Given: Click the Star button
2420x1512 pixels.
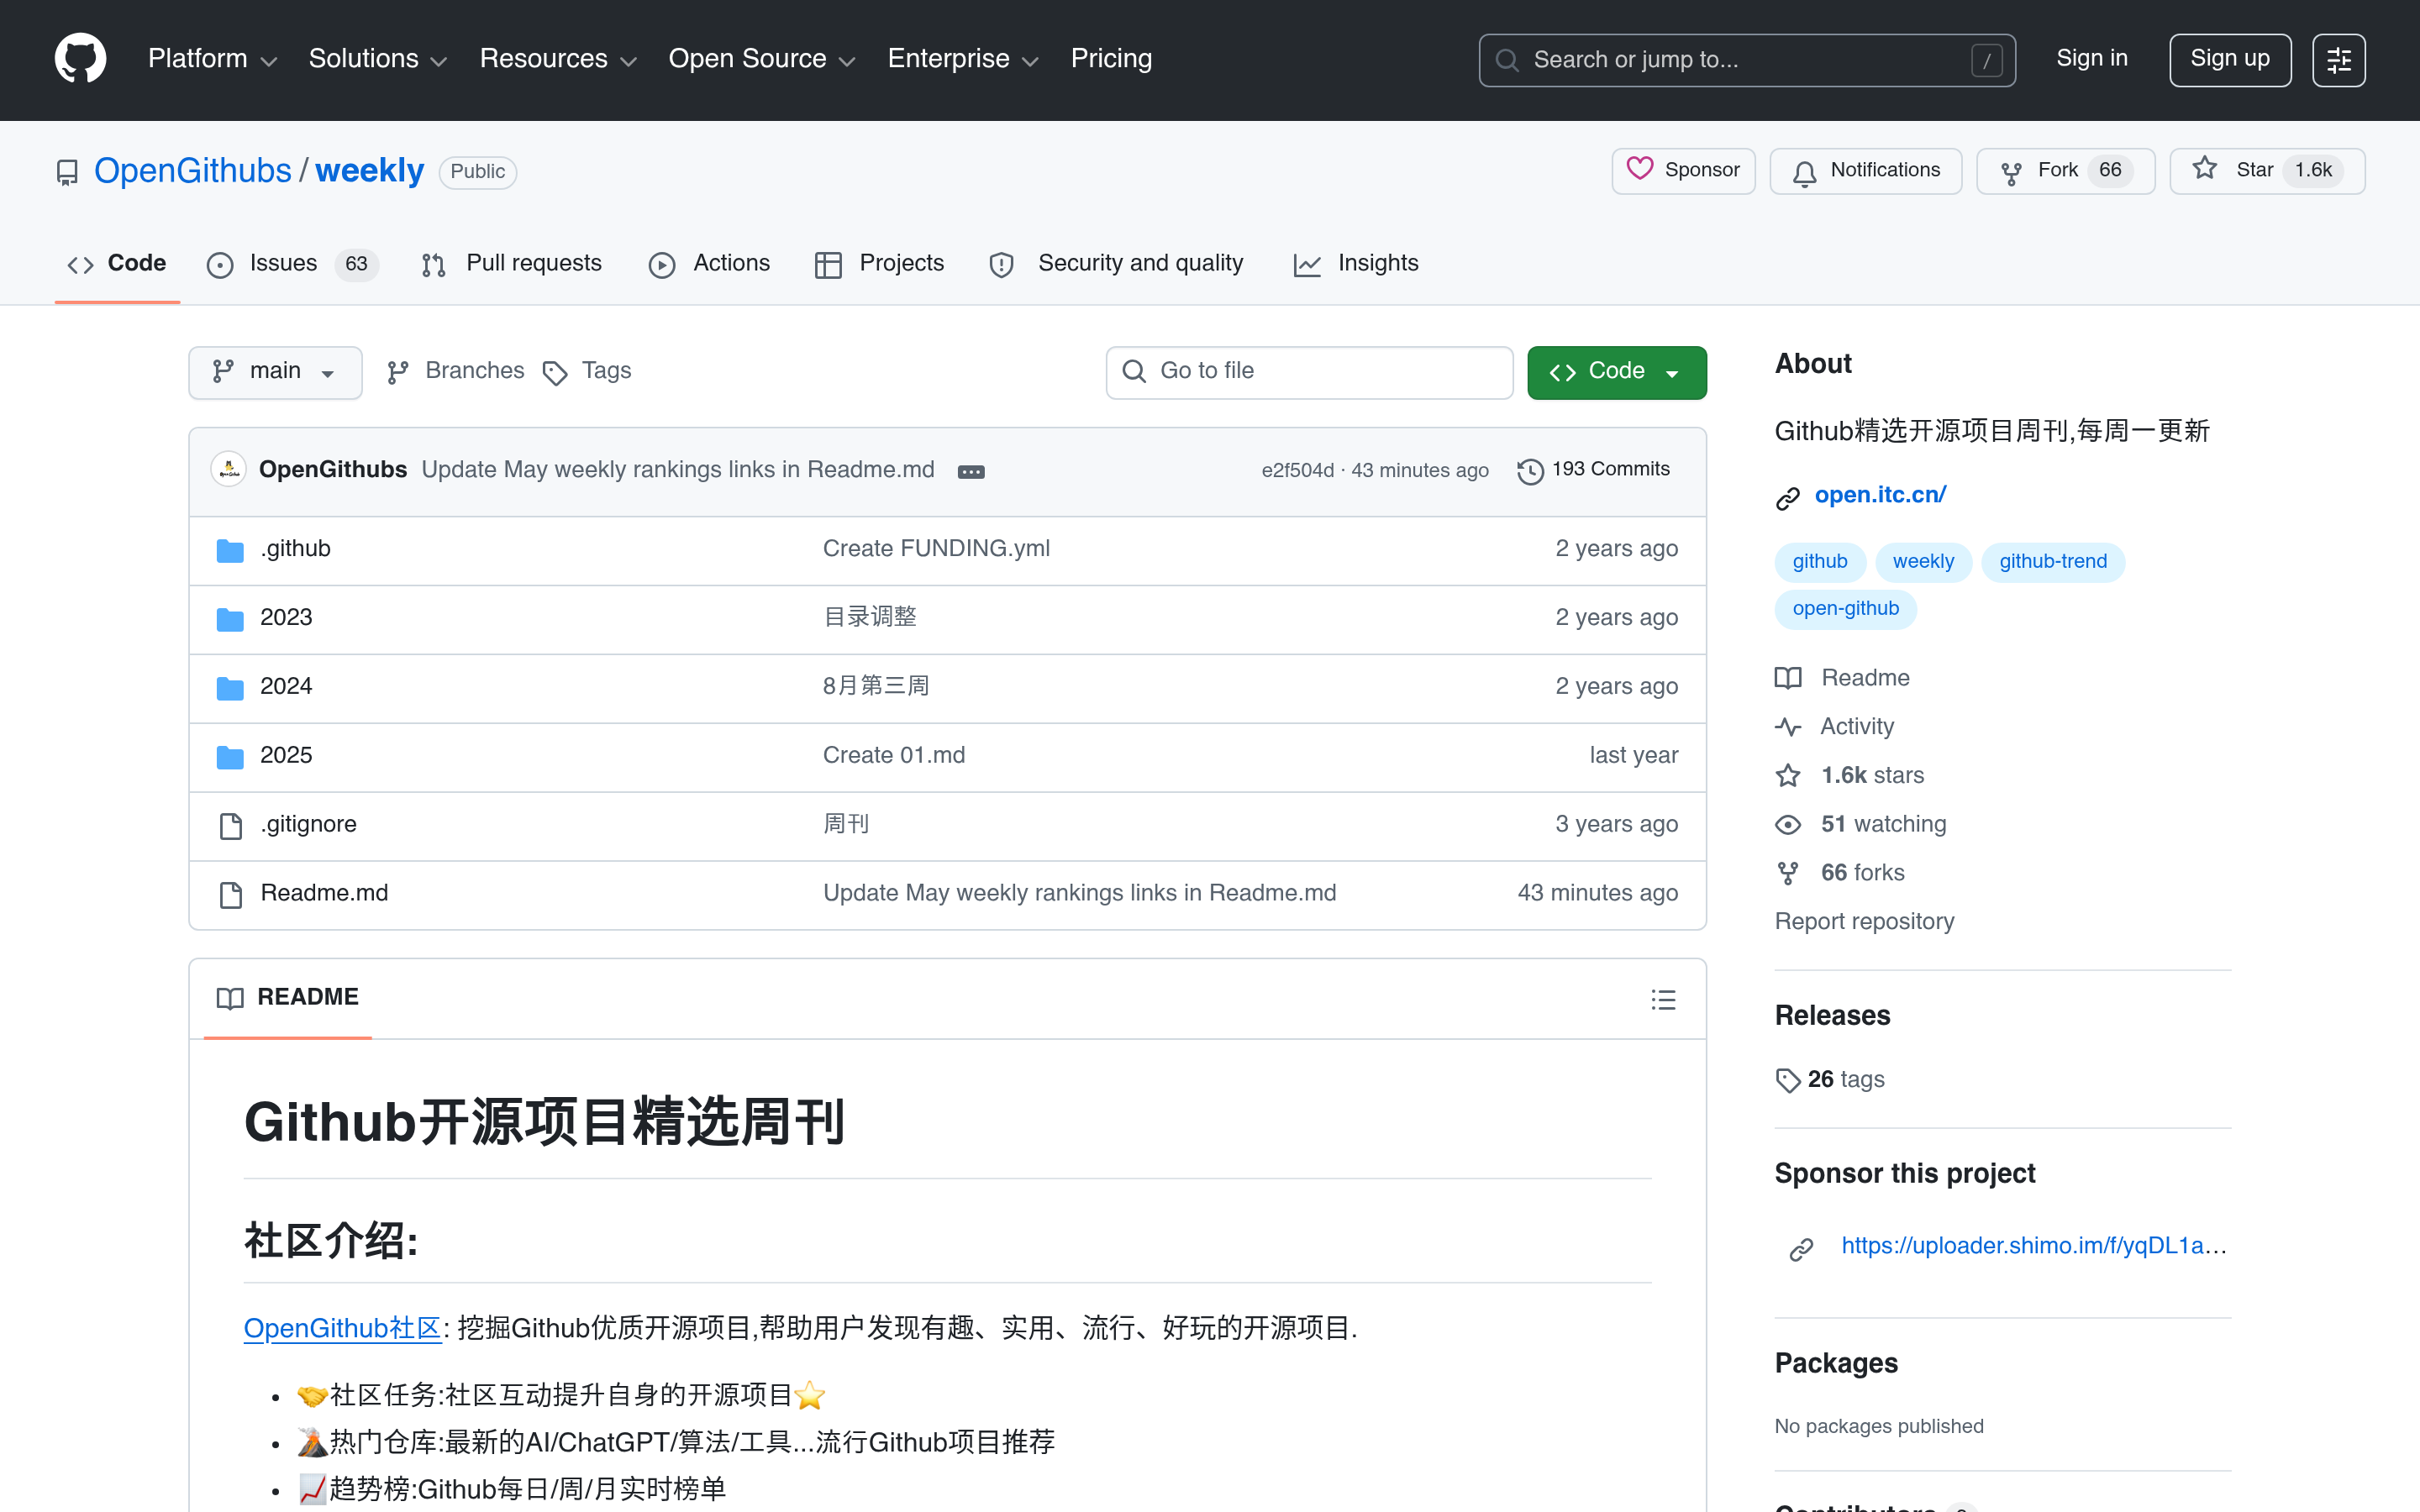Looking at the screenshot, I should click(x=2266, y=171).
